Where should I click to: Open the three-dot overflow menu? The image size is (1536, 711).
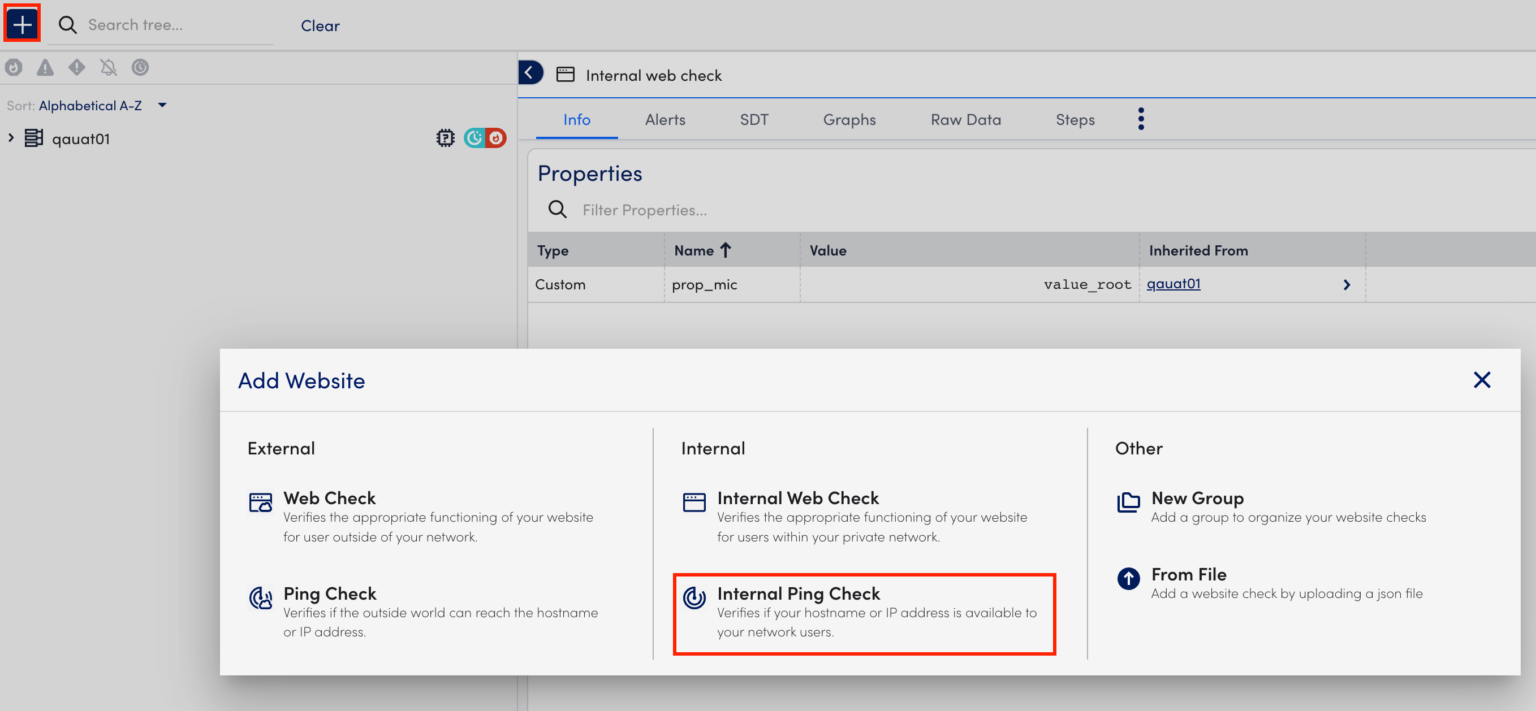[x=1141, y=118]
